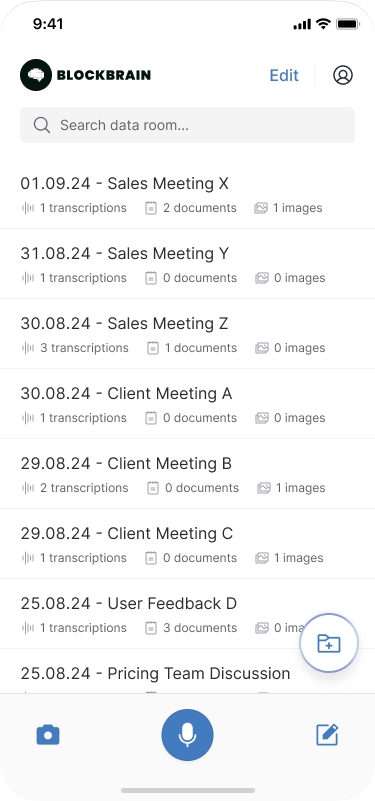Image resolution: width=375 pixels, height=801 pixels.
Task: Tap images icon under Client Meeting B
Action: pos(264,488)
